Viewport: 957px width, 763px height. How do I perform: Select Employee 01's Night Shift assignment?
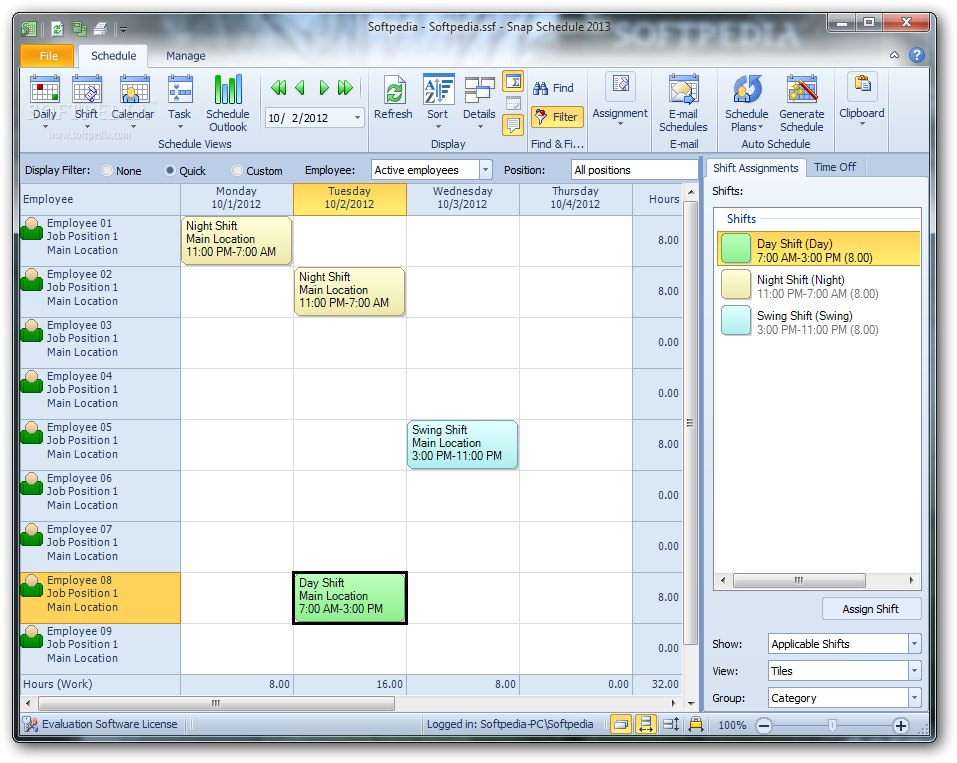click(237, 240)
